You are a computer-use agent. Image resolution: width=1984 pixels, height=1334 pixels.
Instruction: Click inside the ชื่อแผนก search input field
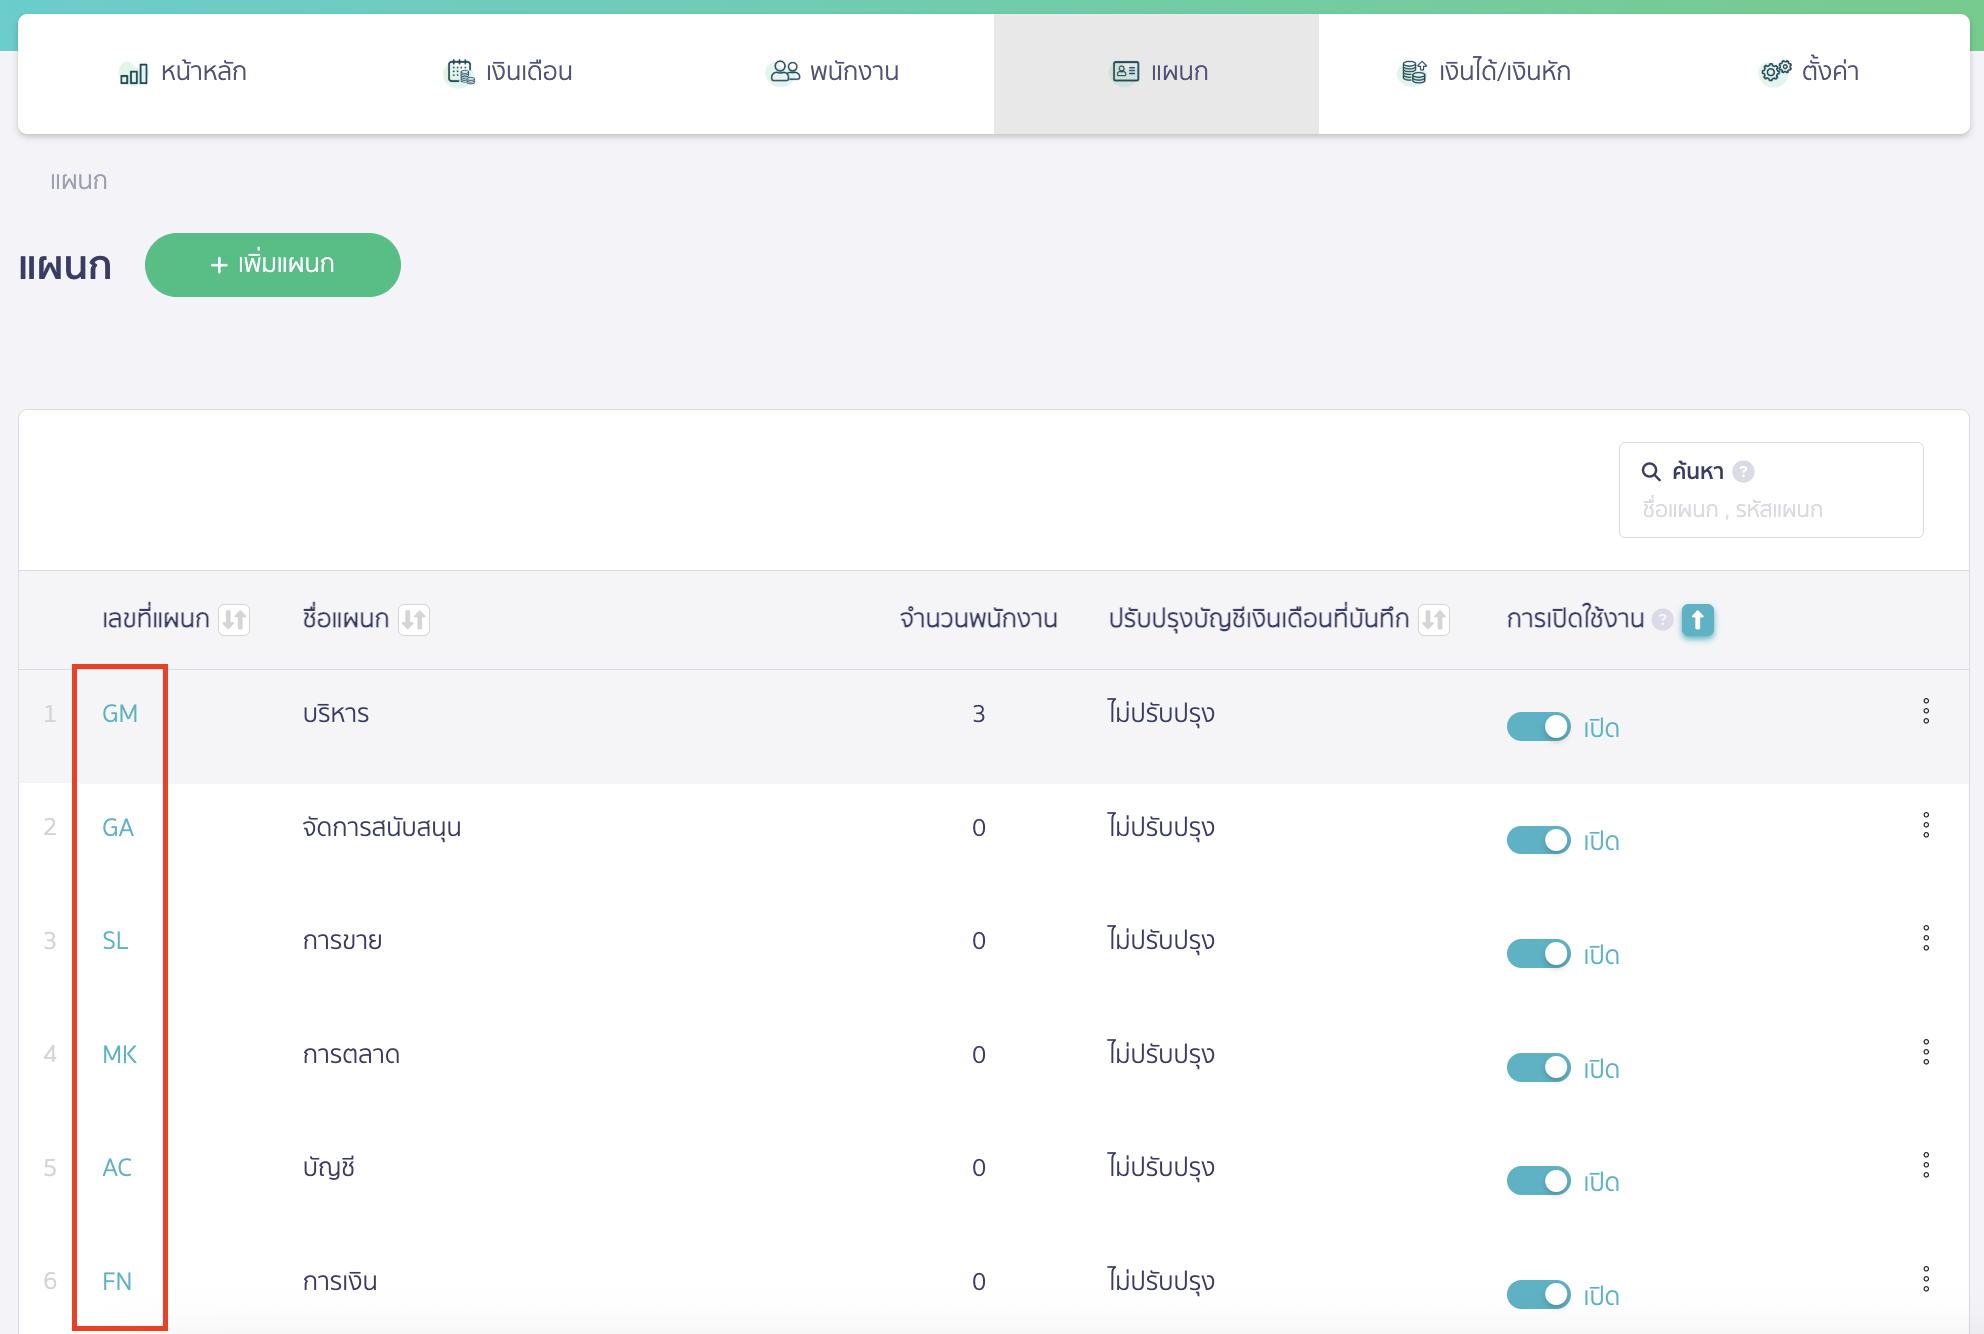[x=1770, y=510]
